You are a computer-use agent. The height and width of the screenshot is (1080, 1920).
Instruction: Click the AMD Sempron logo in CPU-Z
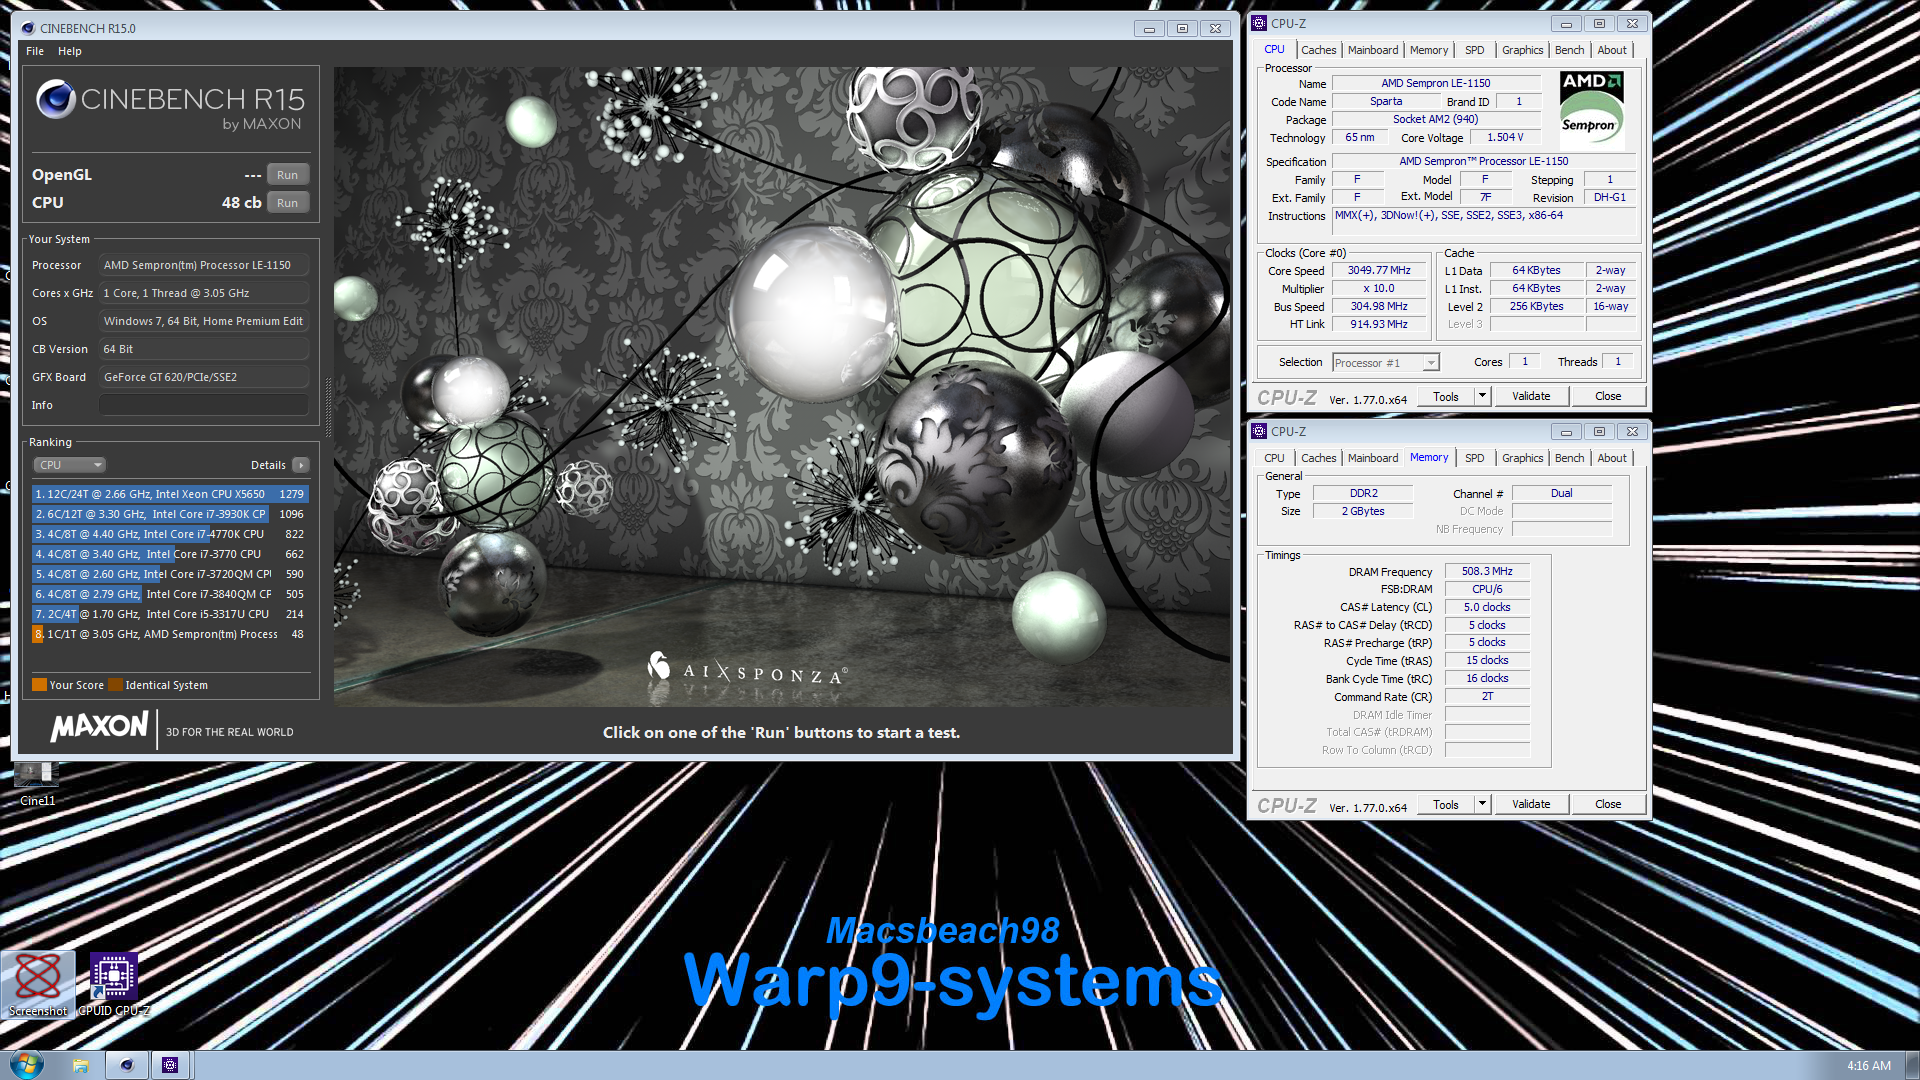click(x=1591, y=110)
